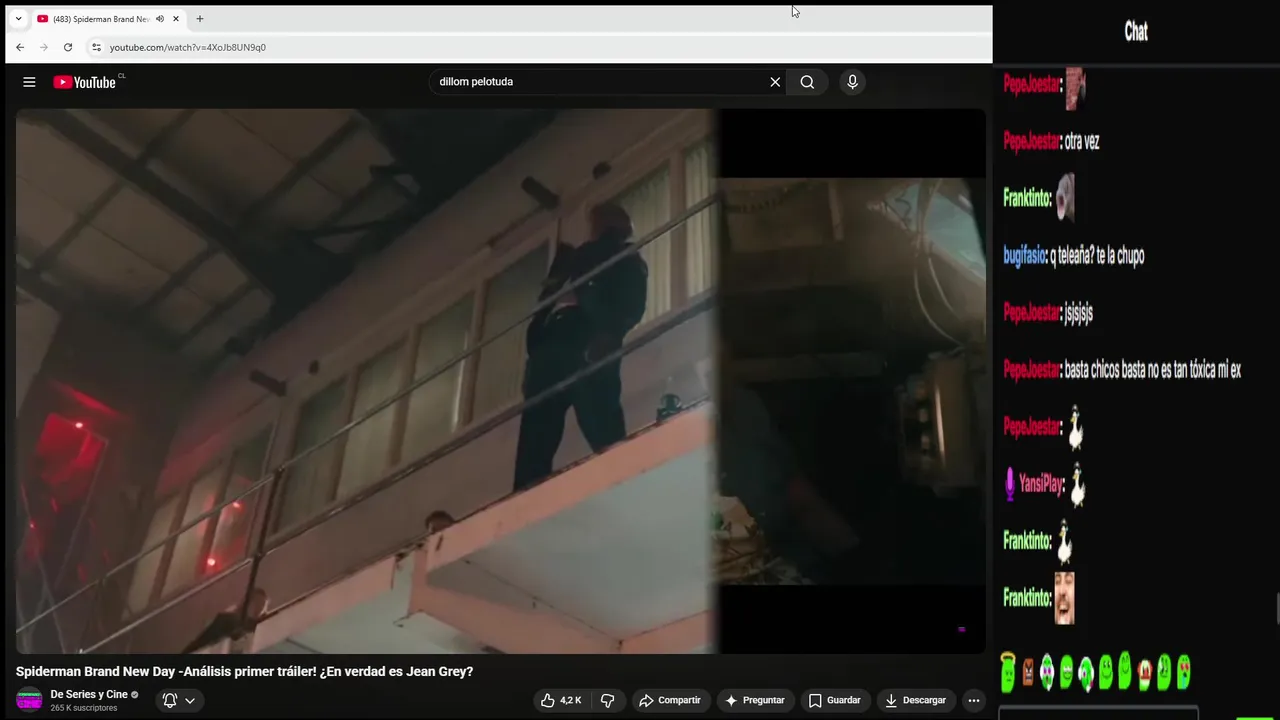Open De Series y Cine channel avatar

point(29,699)
